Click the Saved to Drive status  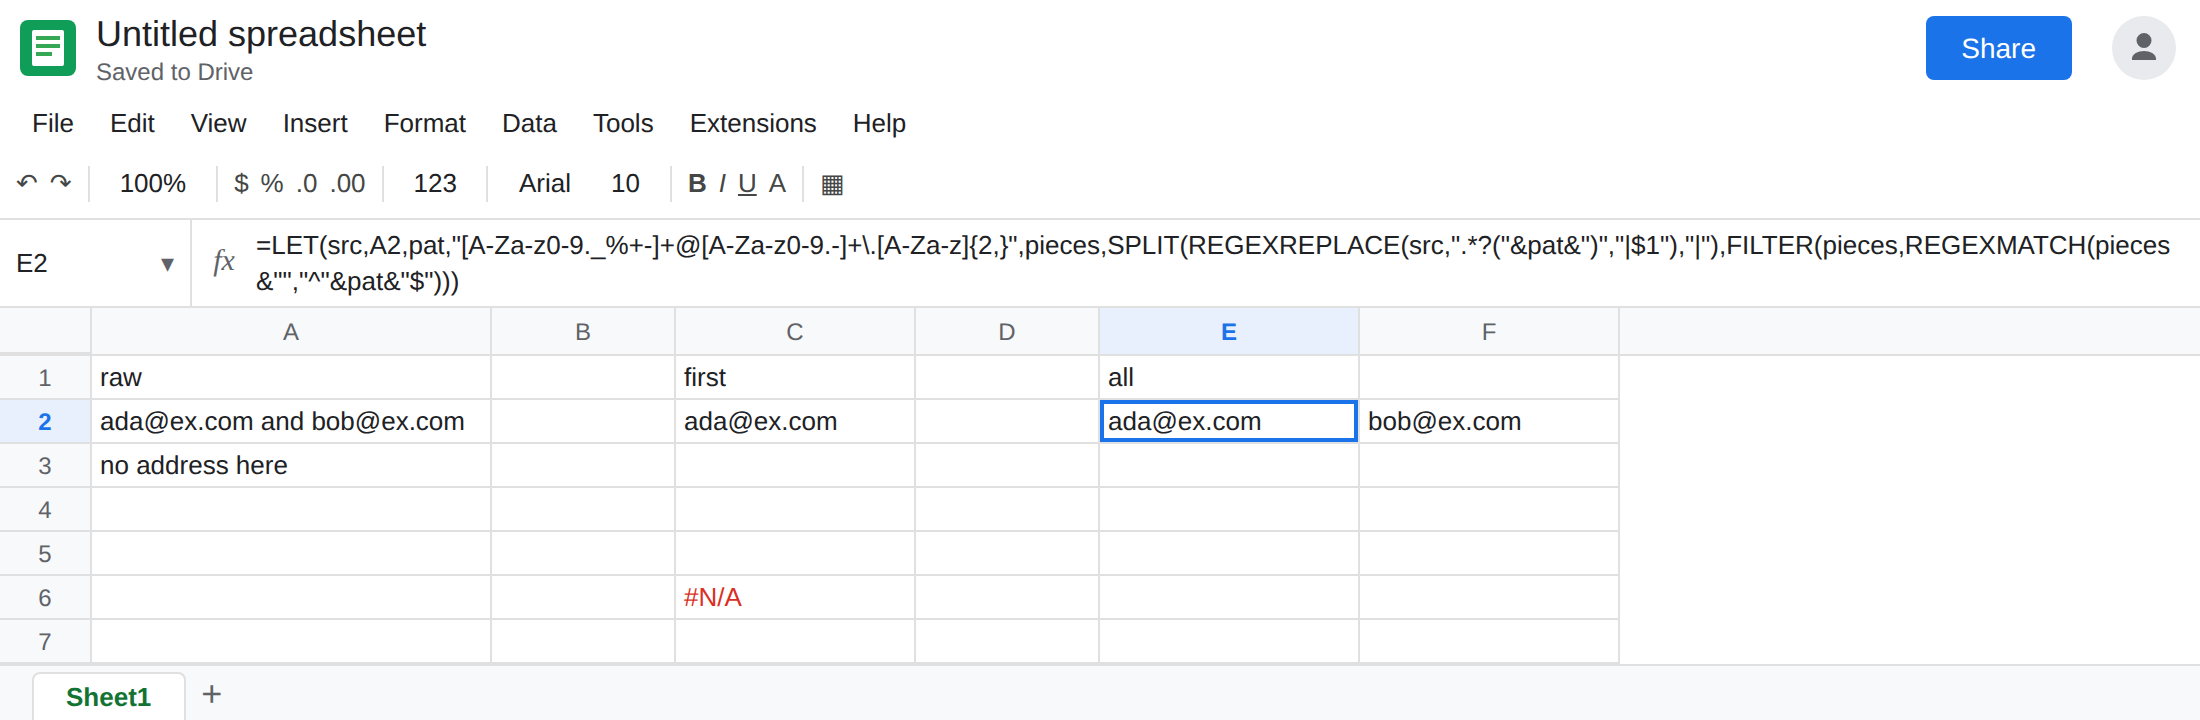[175, 72]
